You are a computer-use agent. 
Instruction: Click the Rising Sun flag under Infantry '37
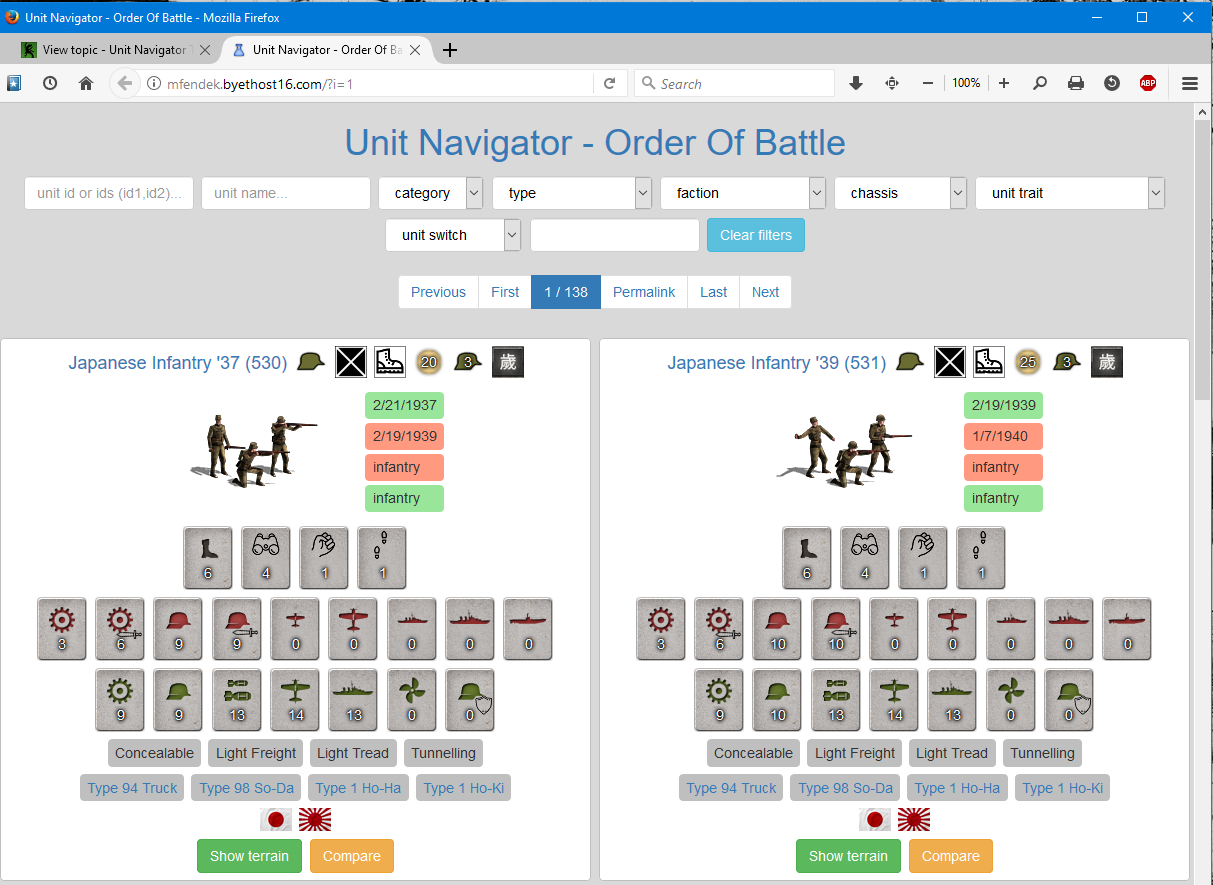(315, 820)
